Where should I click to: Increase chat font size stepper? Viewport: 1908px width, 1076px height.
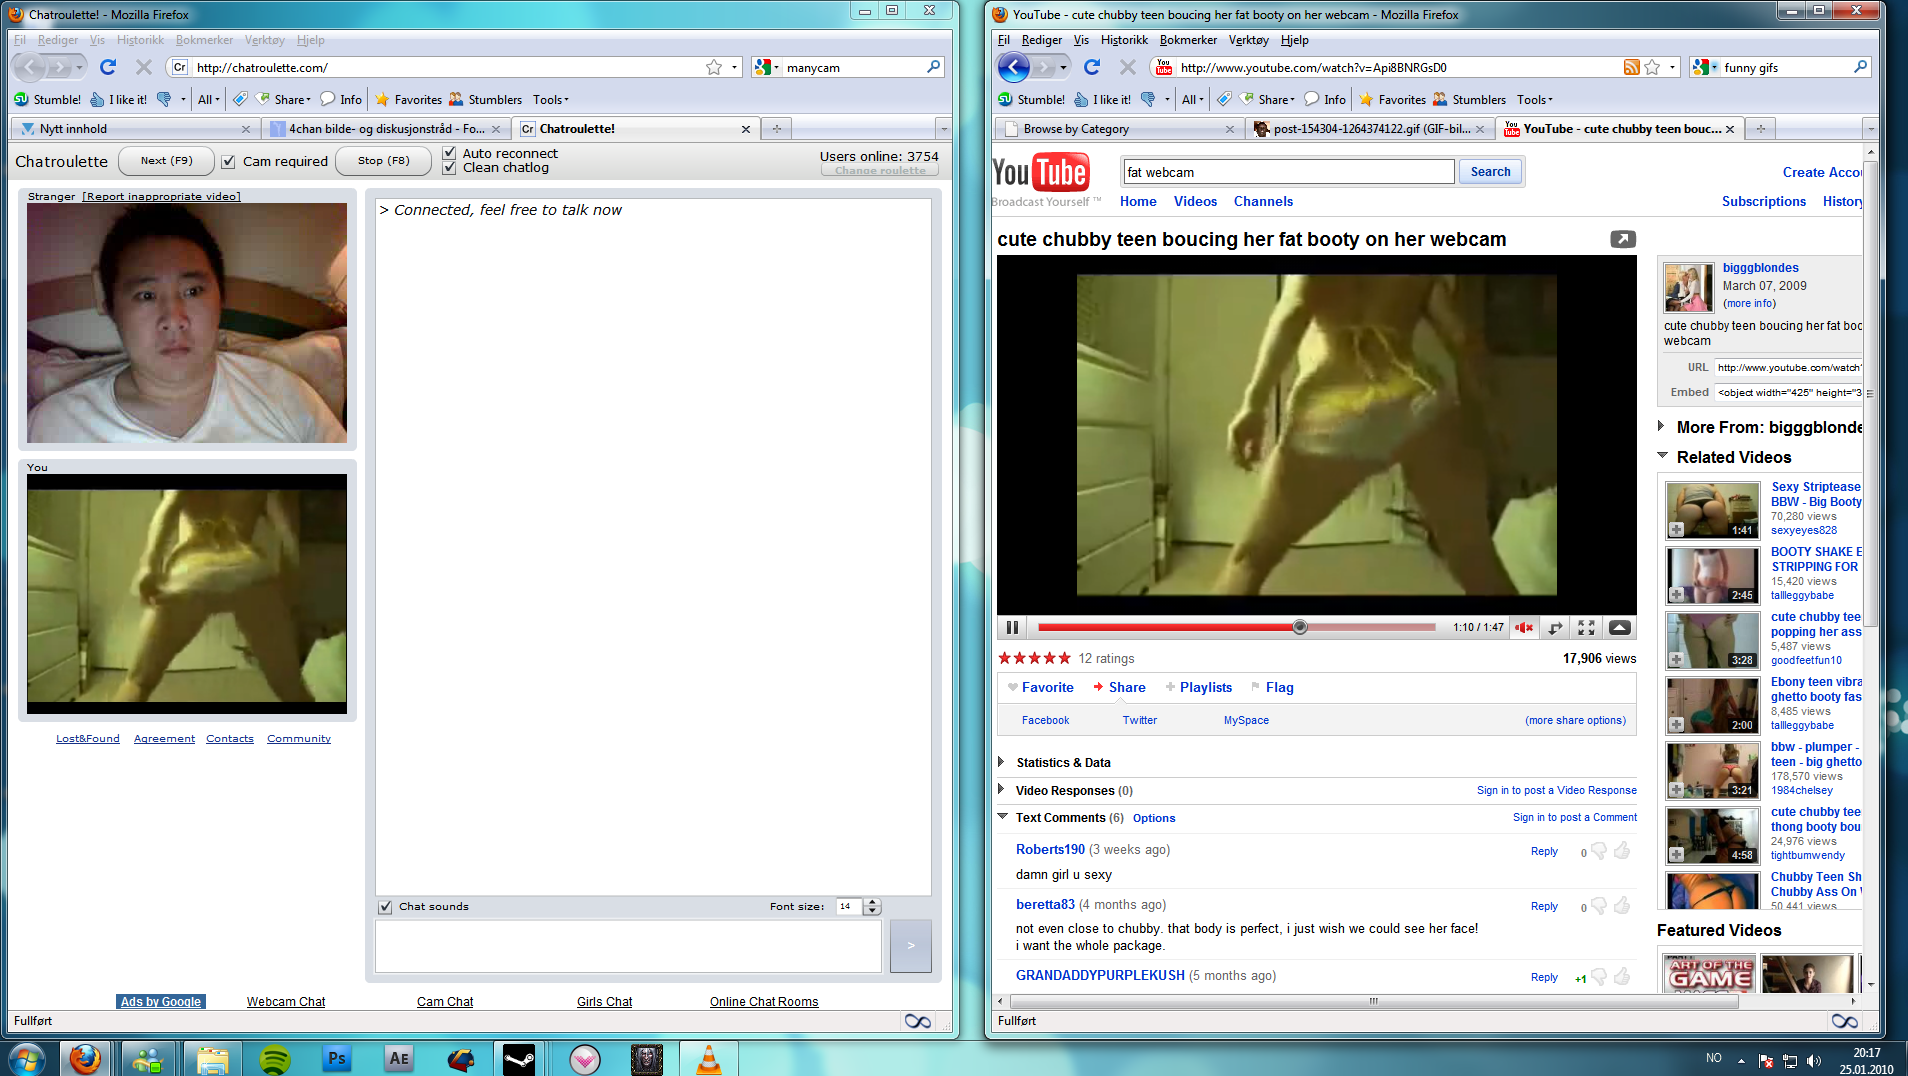pyautogui.click(x=872, y=902)
